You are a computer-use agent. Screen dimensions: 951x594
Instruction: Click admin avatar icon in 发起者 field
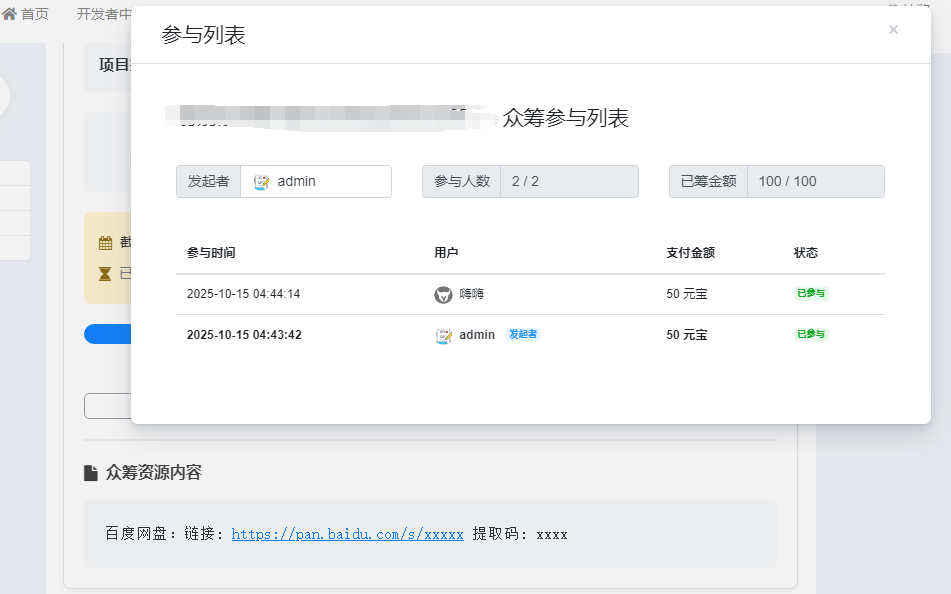click(262, 182)
